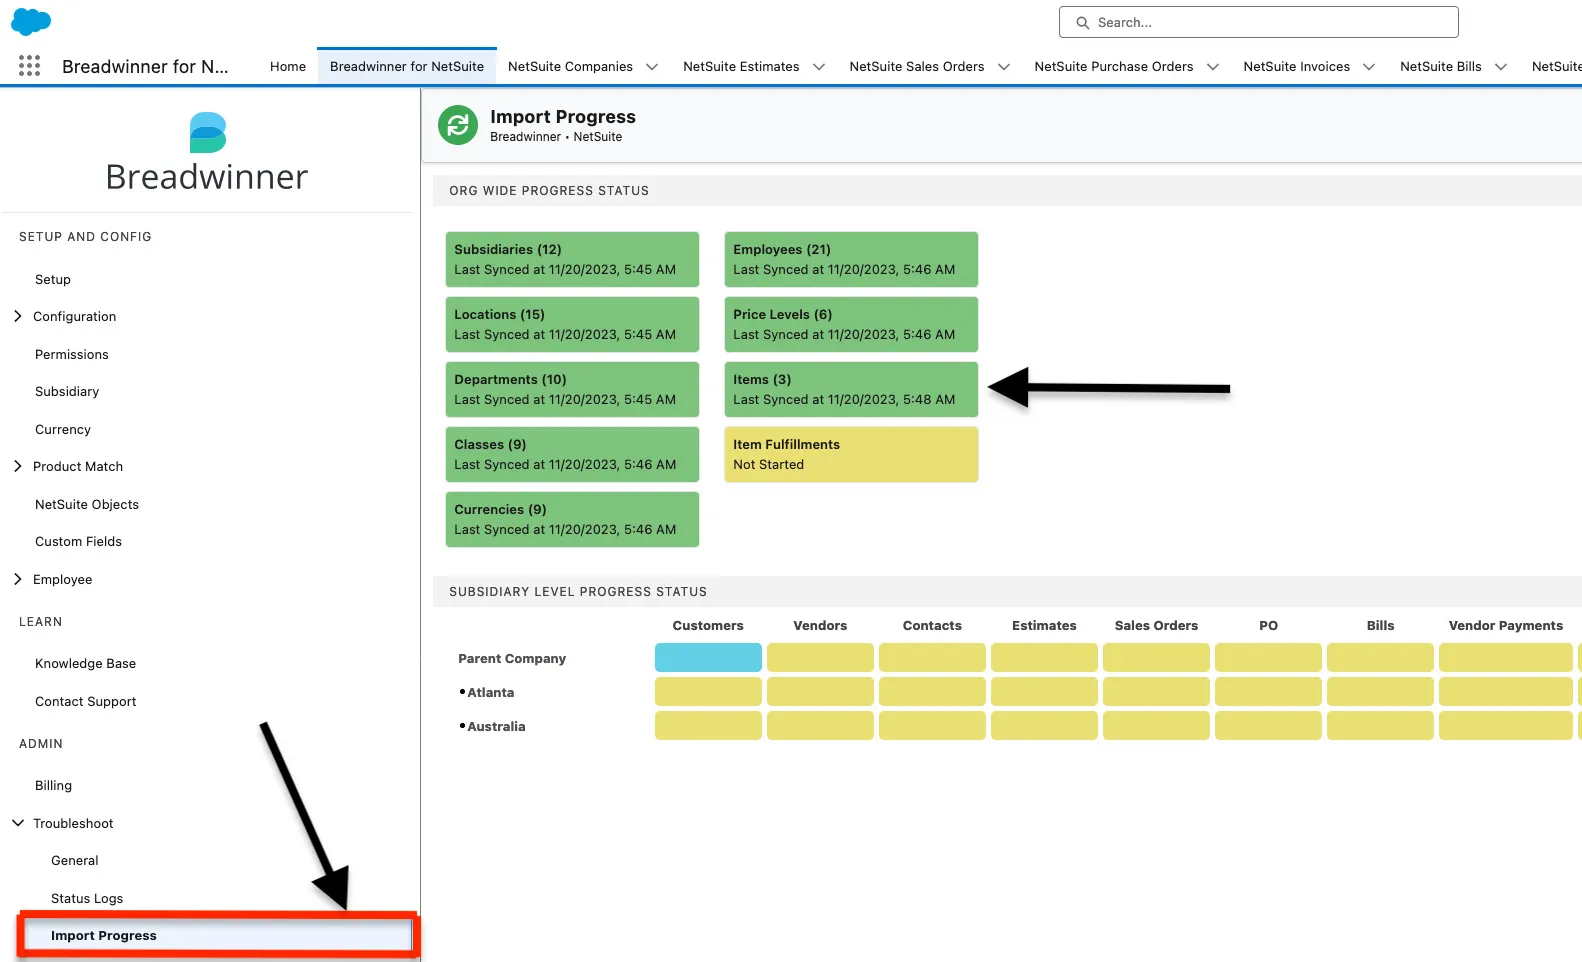Image resolution: width=1582 pixels, height=962 pixels.
Task: Open Permissions in the sidebar
Action: point(72,354)
